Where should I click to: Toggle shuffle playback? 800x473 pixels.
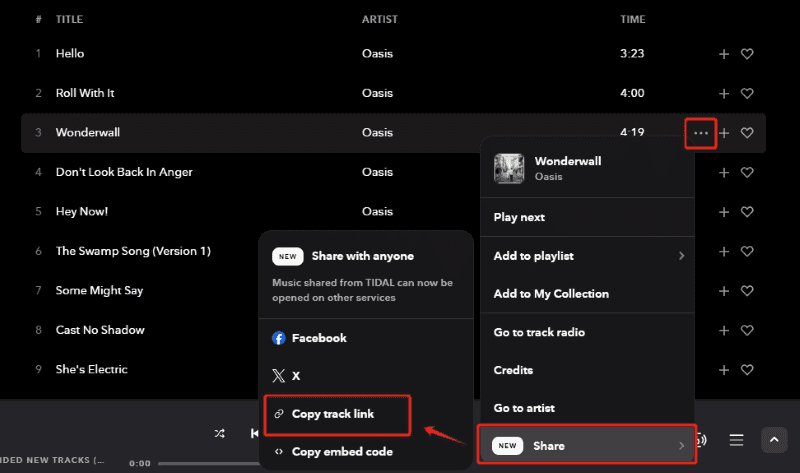219,433
